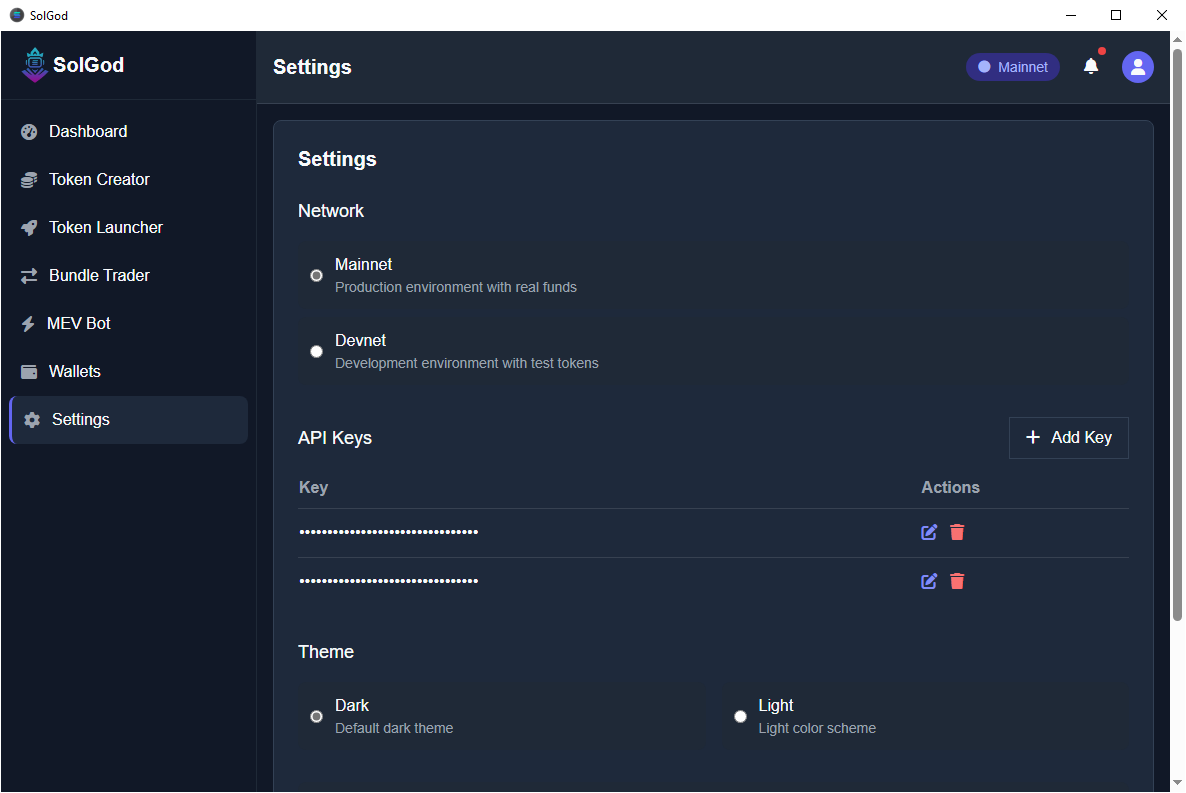Choose the Dark theme radio button

[x=317, y=716]
